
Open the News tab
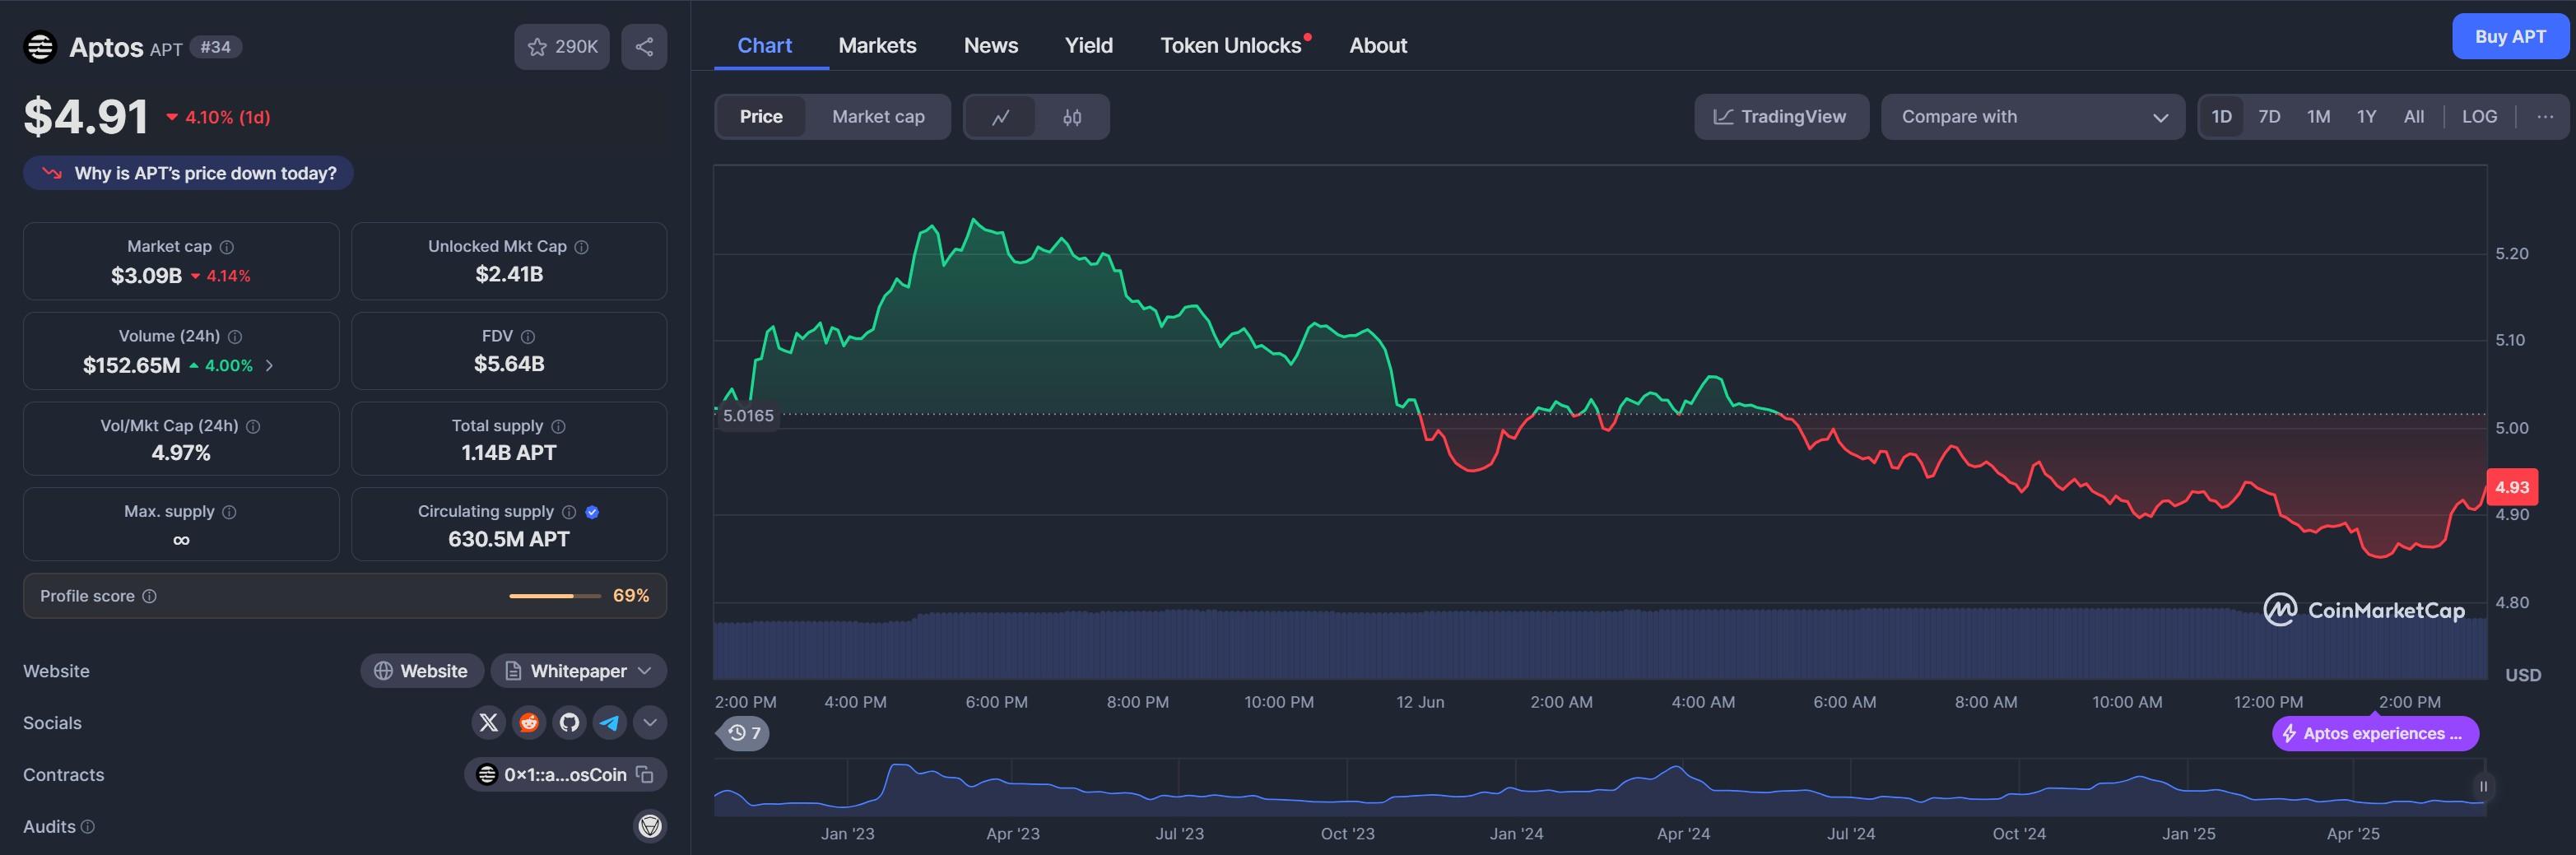990,45
